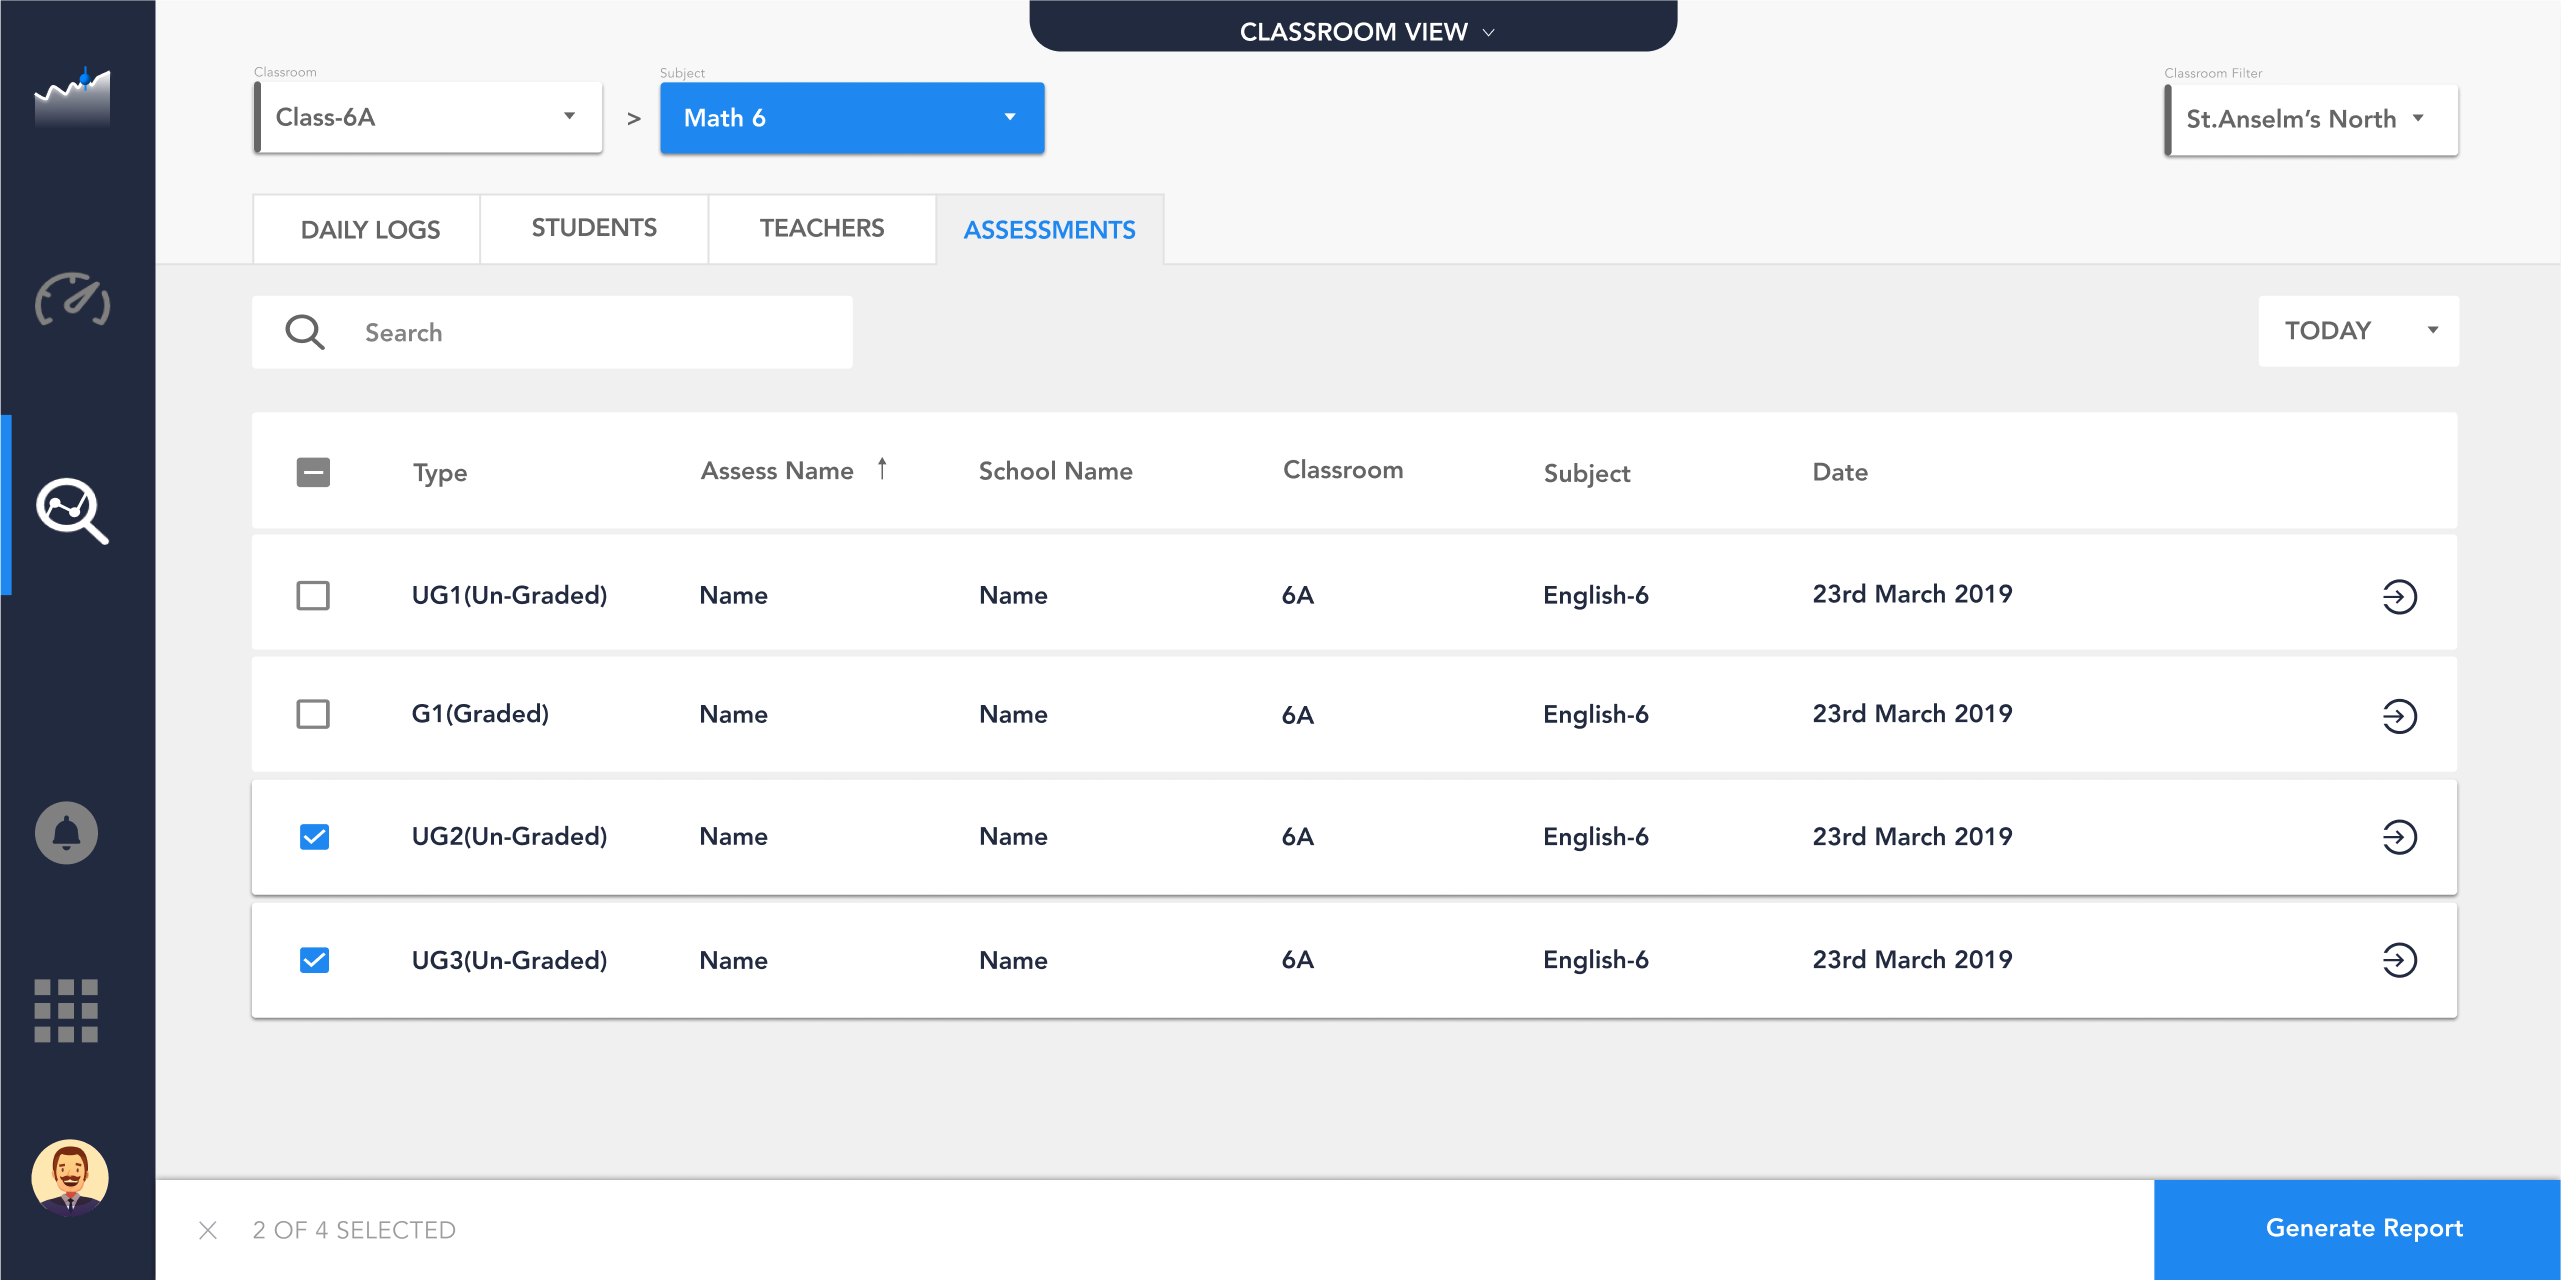Switch to the STUDENTS tab
2561x1281 pixels.
pos(594,228)
